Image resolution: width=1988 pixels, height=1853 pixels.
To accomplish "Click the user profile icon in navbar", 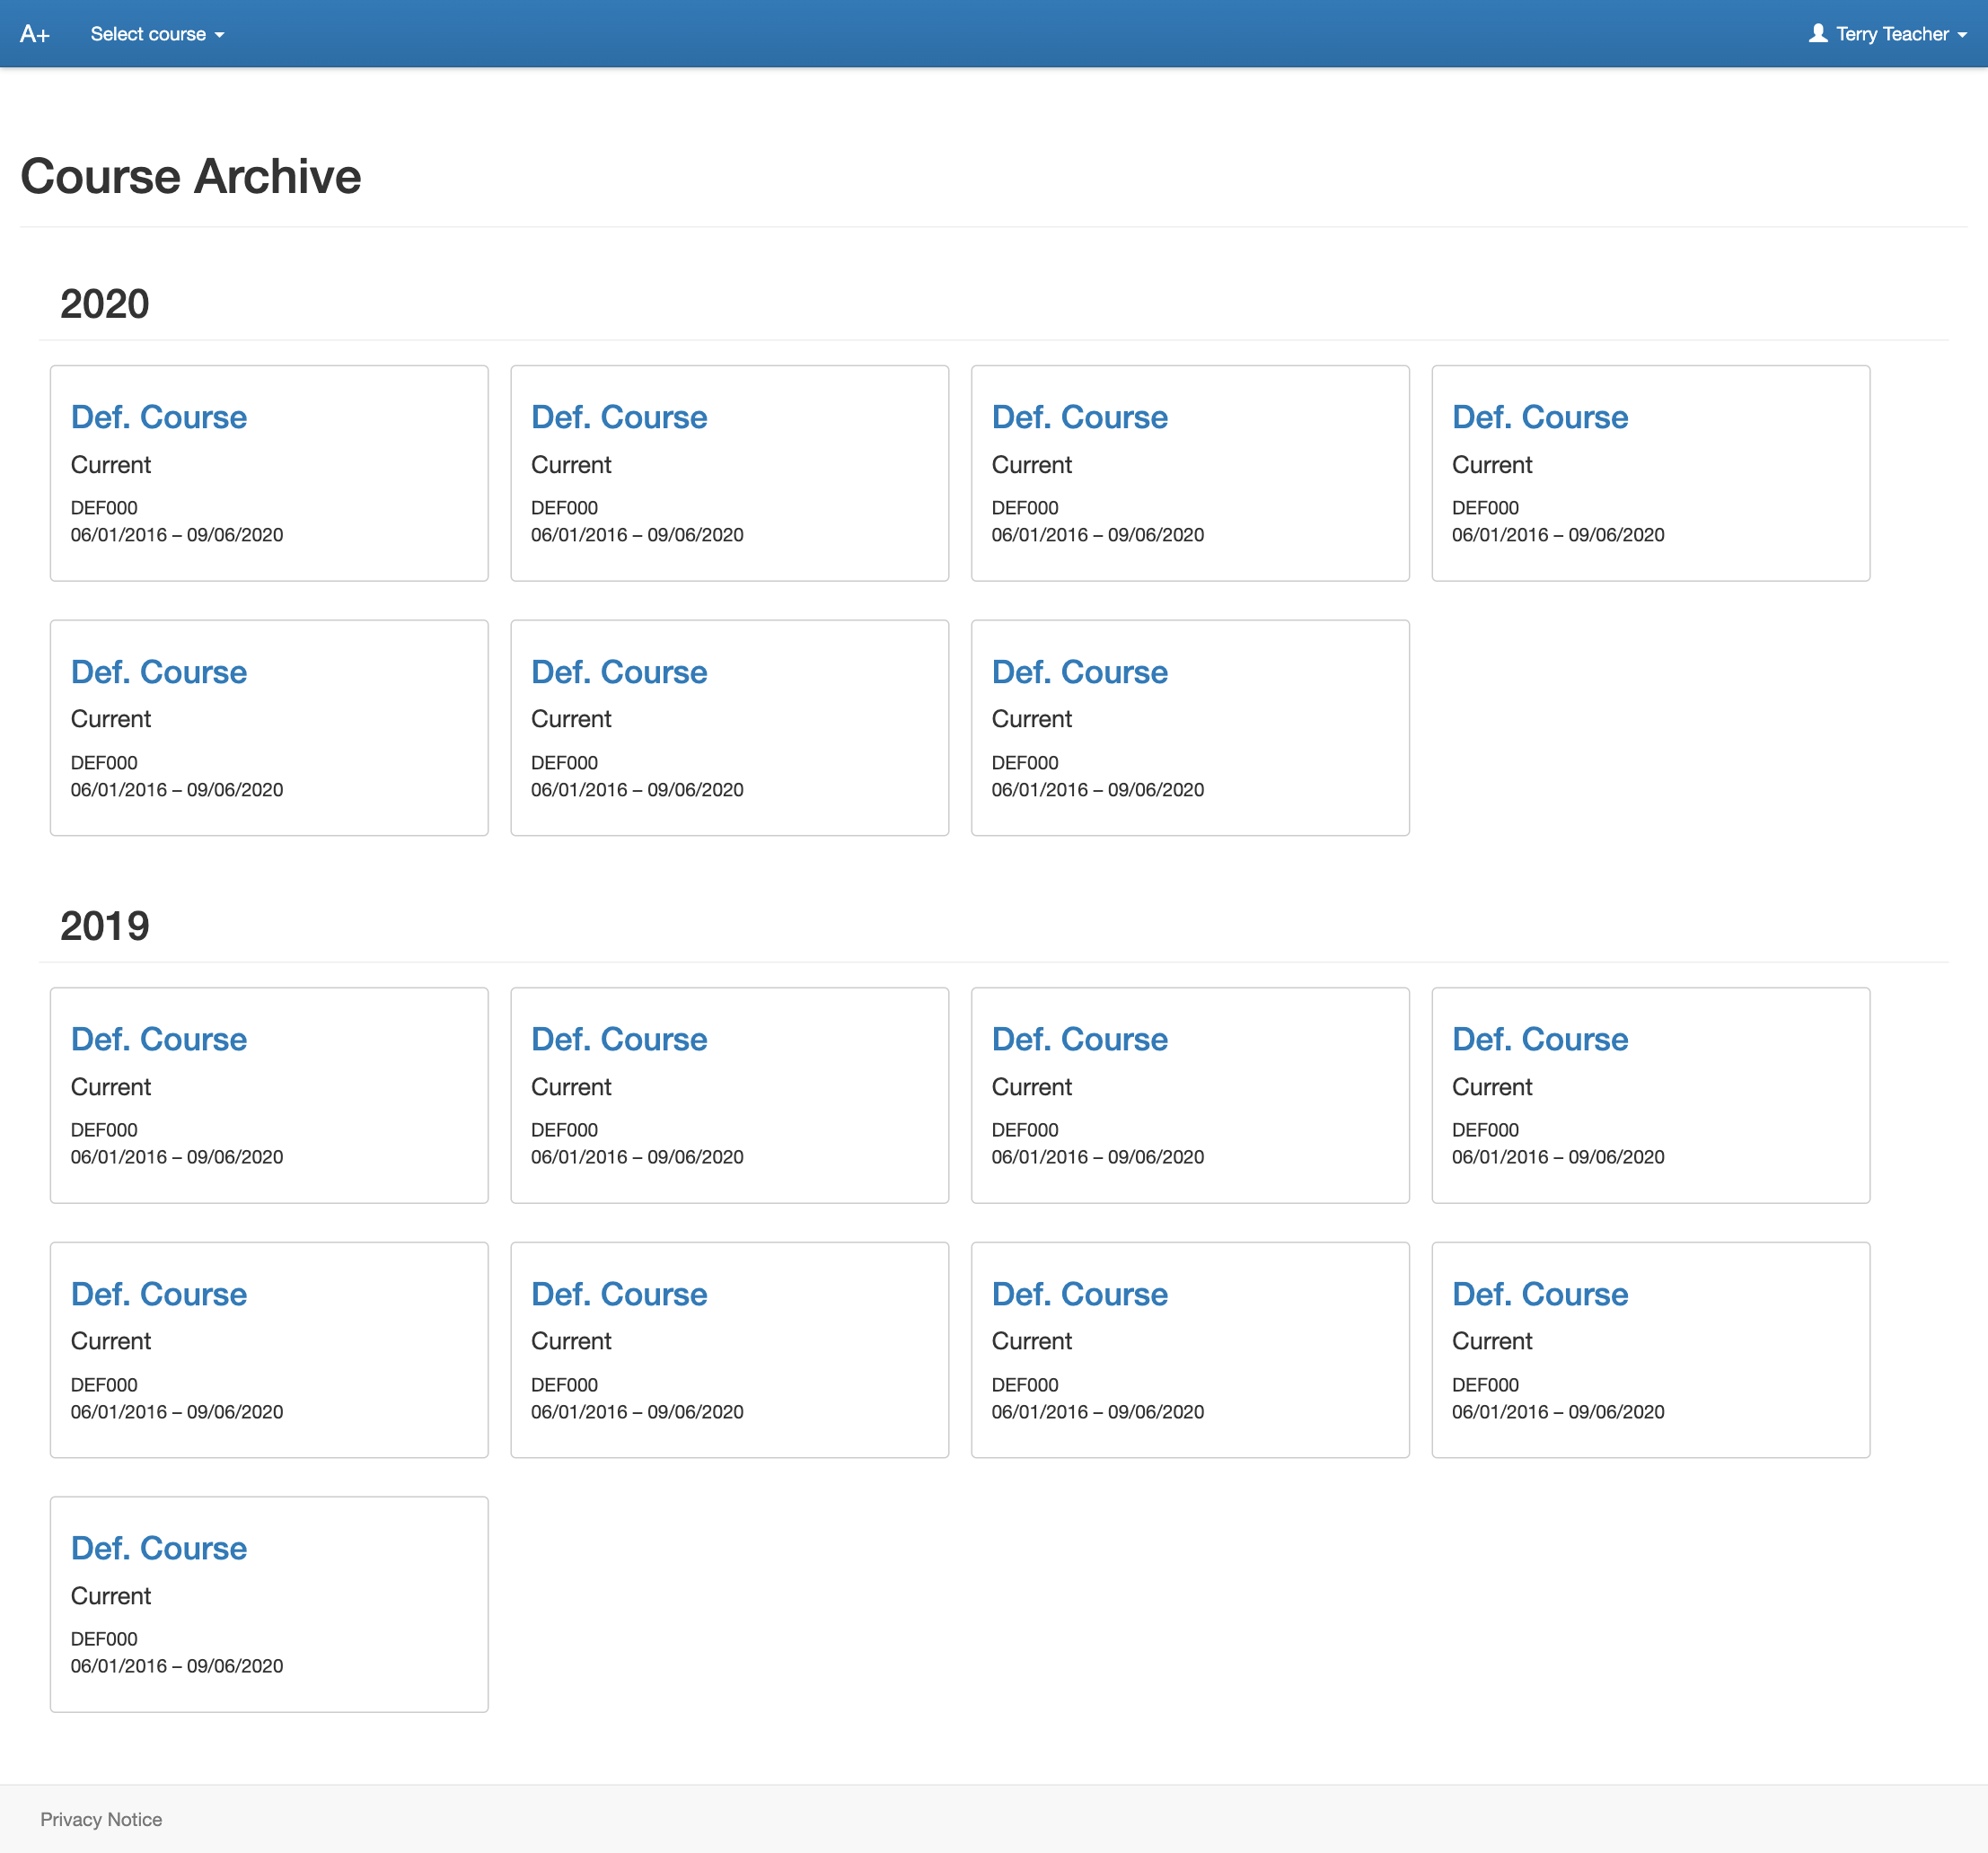I will (1818, 34).
